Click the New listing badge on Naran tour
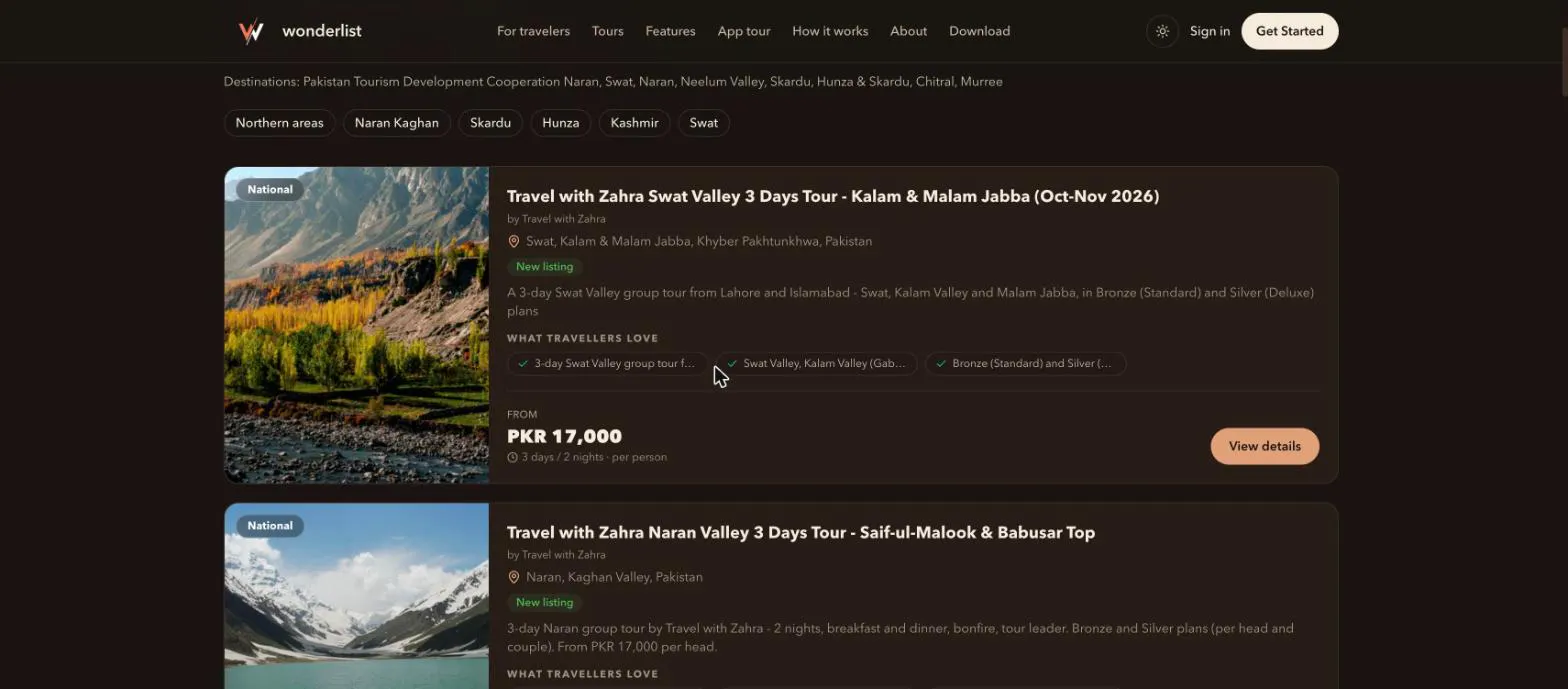This screenshot has width=1568, height=689. click(545, 603)
